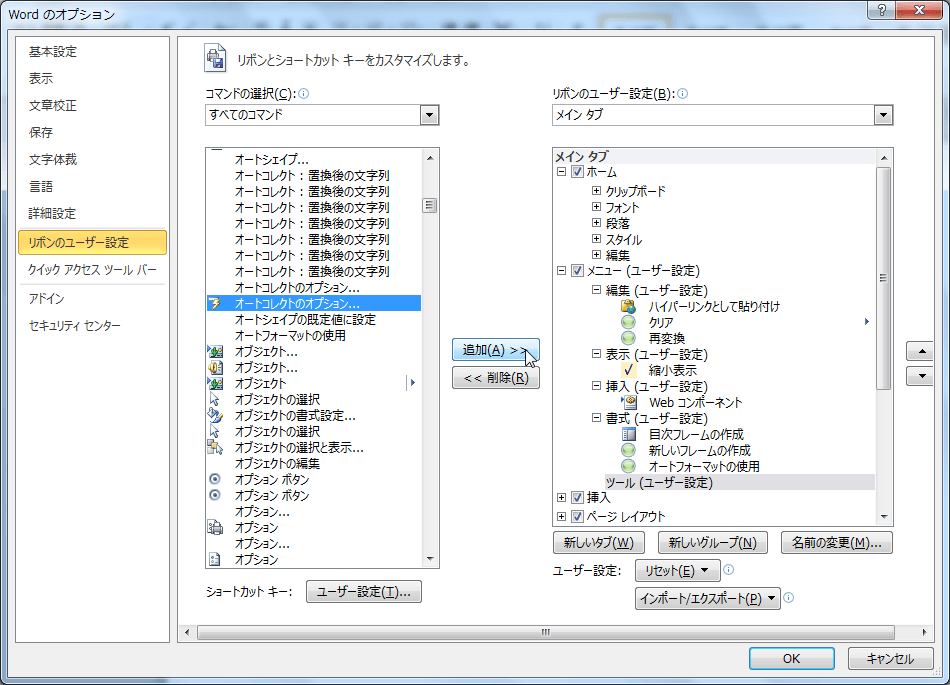Click the icon beside オブジェクトの書式設定...

click(x=215, y=415)
